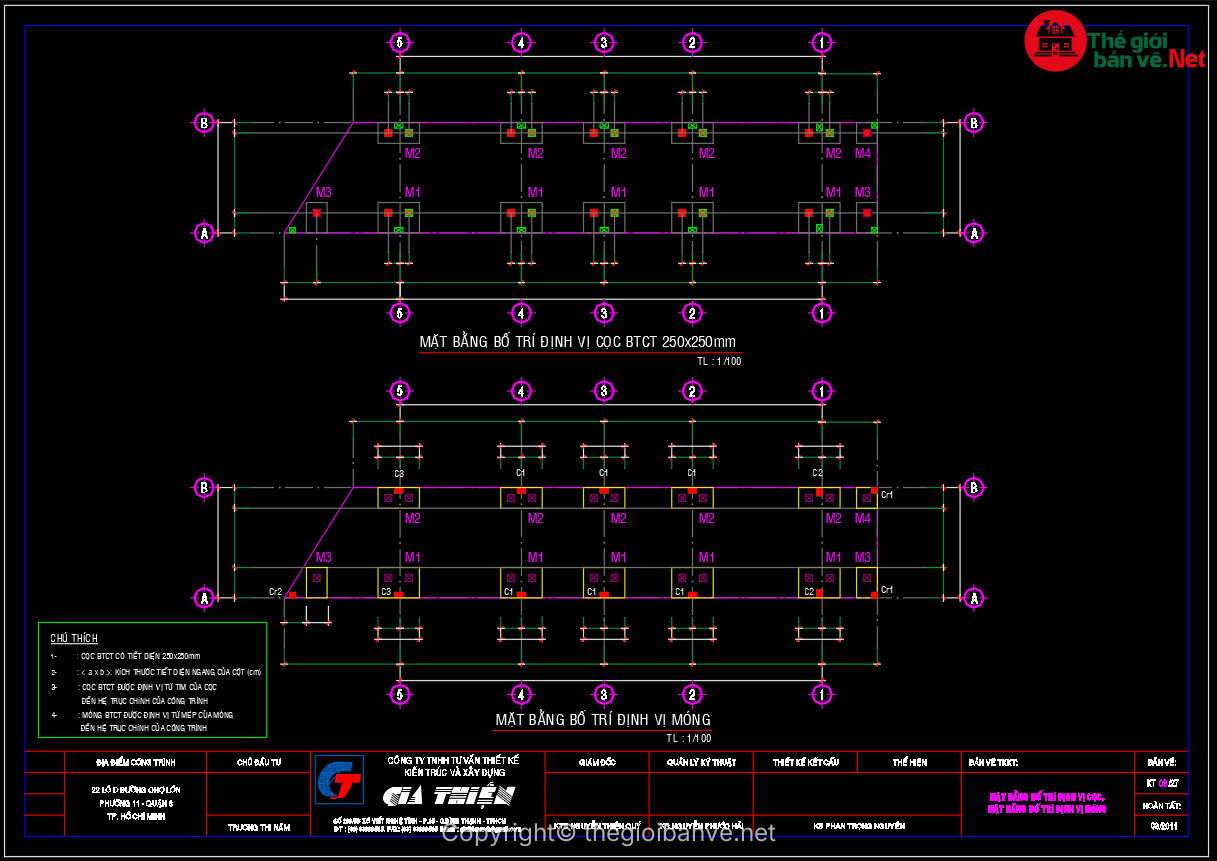Click the magenta drawing name in title block
This screenshot has width=1217, height=861.
tap(1046, 803)
